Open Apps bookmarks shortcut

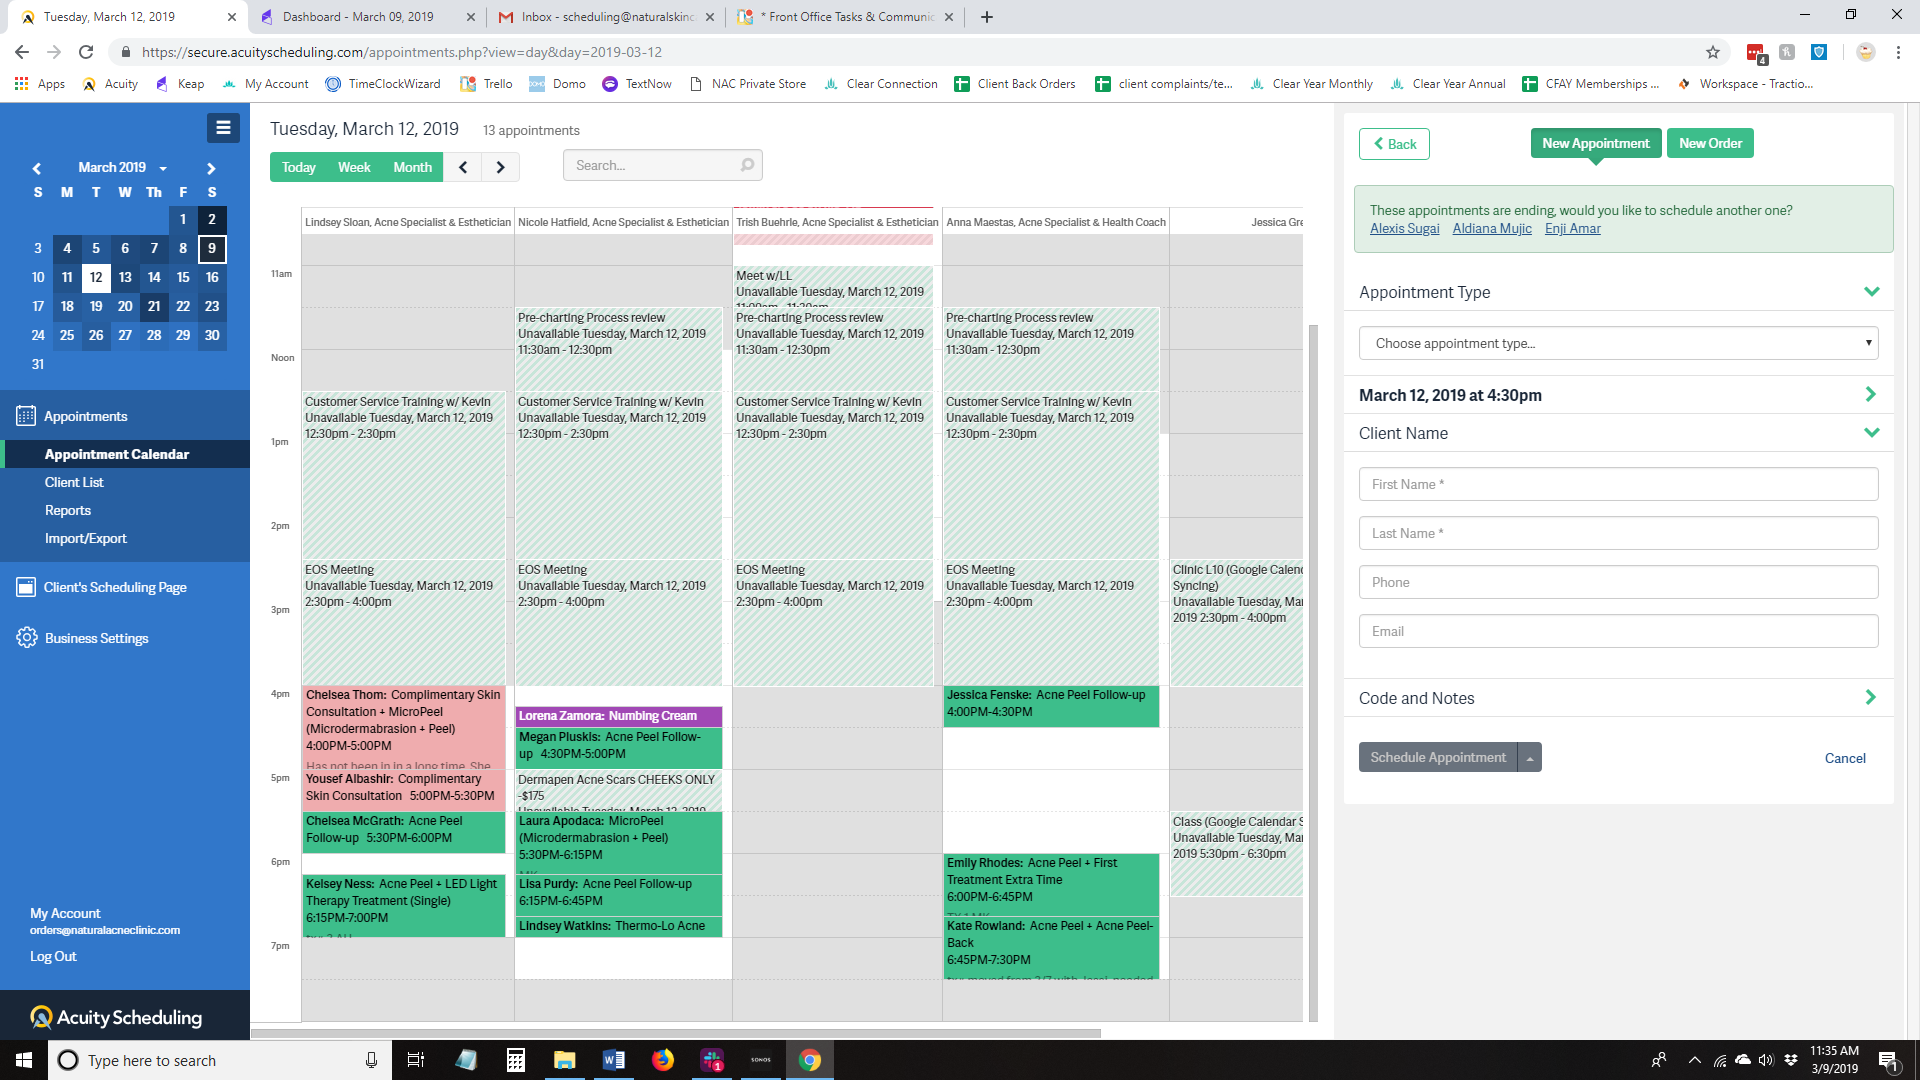[x=40, y=84]
